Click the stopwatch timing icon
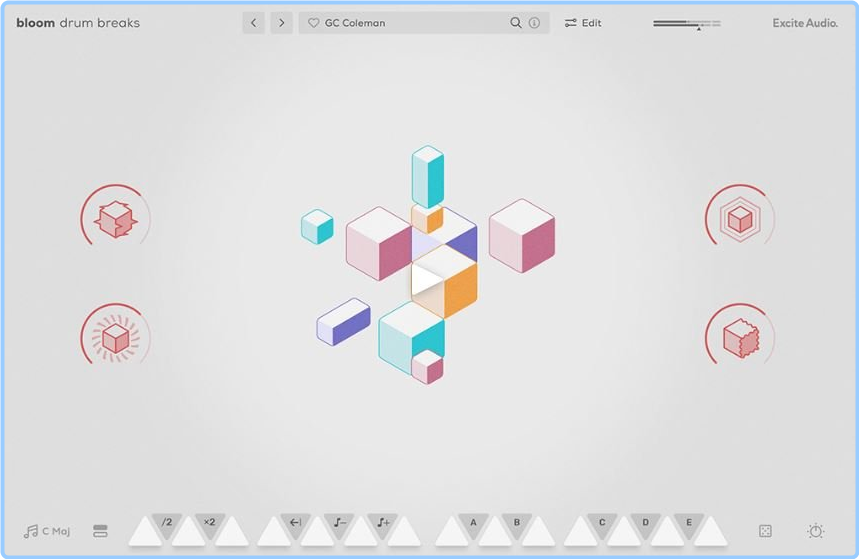 pos(816,531)
